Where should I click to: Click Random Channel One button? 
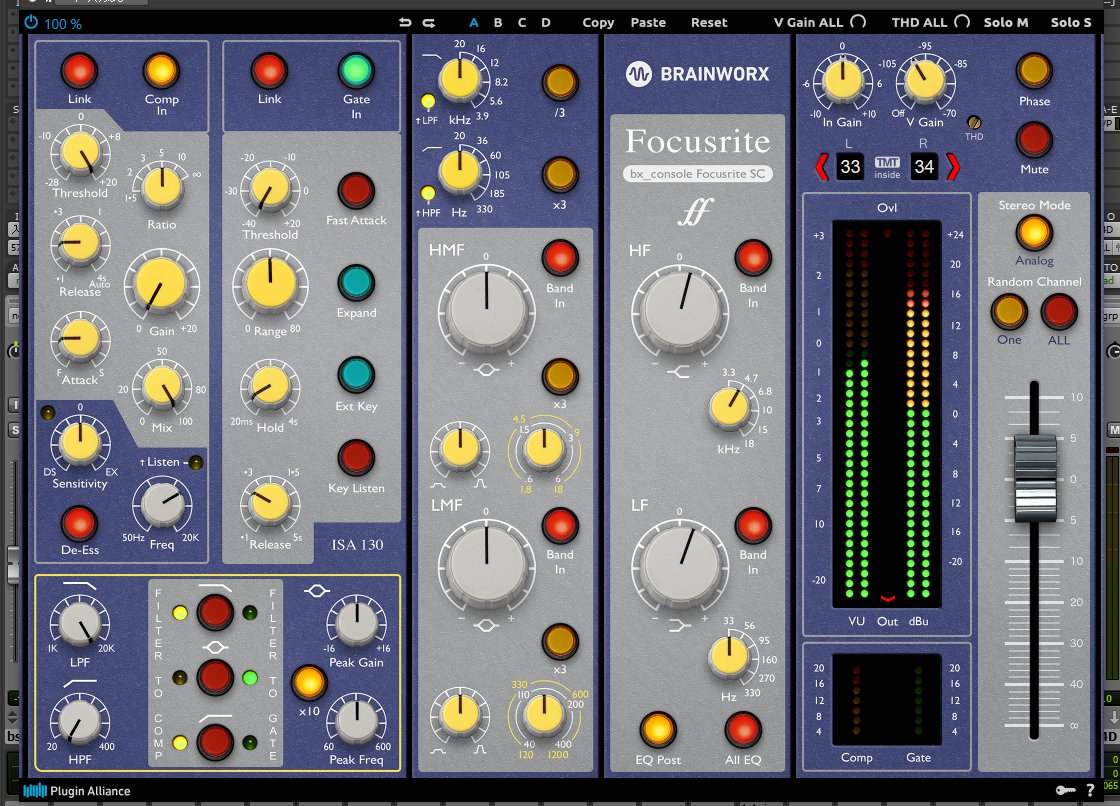coord(1009,312)
